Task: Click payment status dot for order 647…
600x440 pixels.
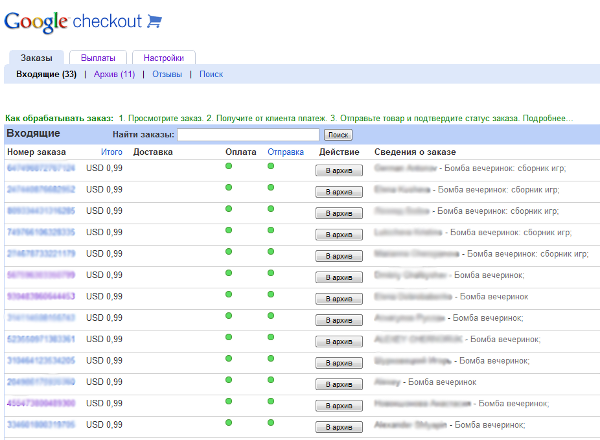Action: click(x=229, y=166)
